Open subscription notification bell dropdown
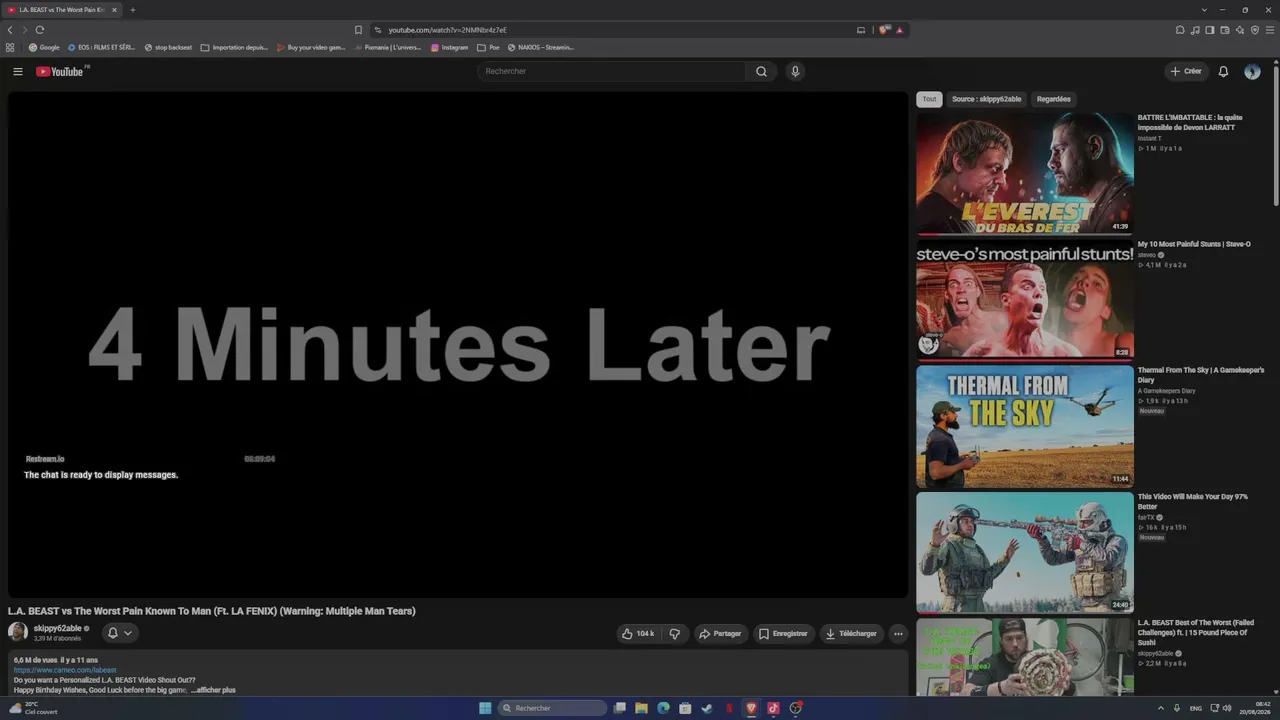 pos(119,633)
